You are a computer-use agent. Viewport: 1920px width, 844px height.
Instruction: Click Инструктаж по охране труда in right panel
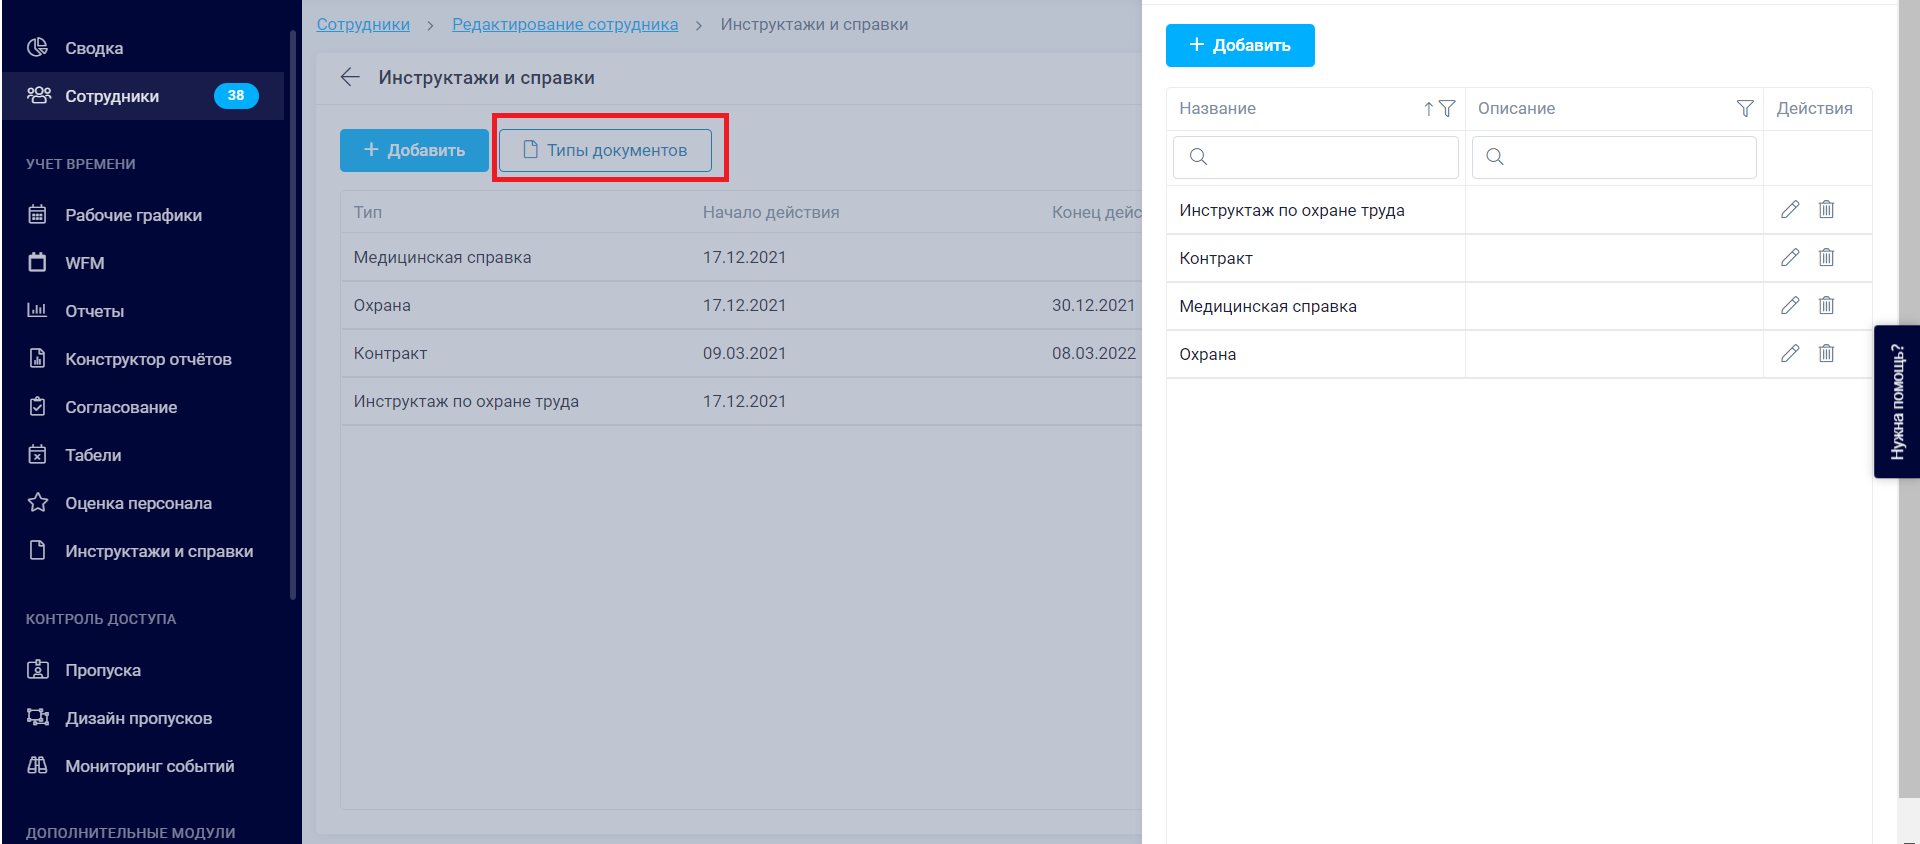pos(1291,210)
